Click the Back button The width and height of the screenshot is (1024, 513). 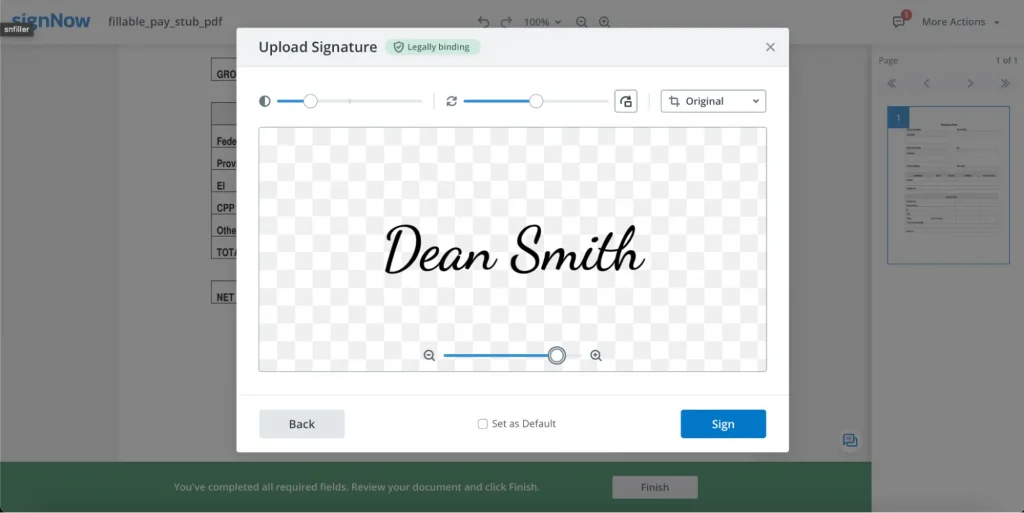click(x=301, y=424)
